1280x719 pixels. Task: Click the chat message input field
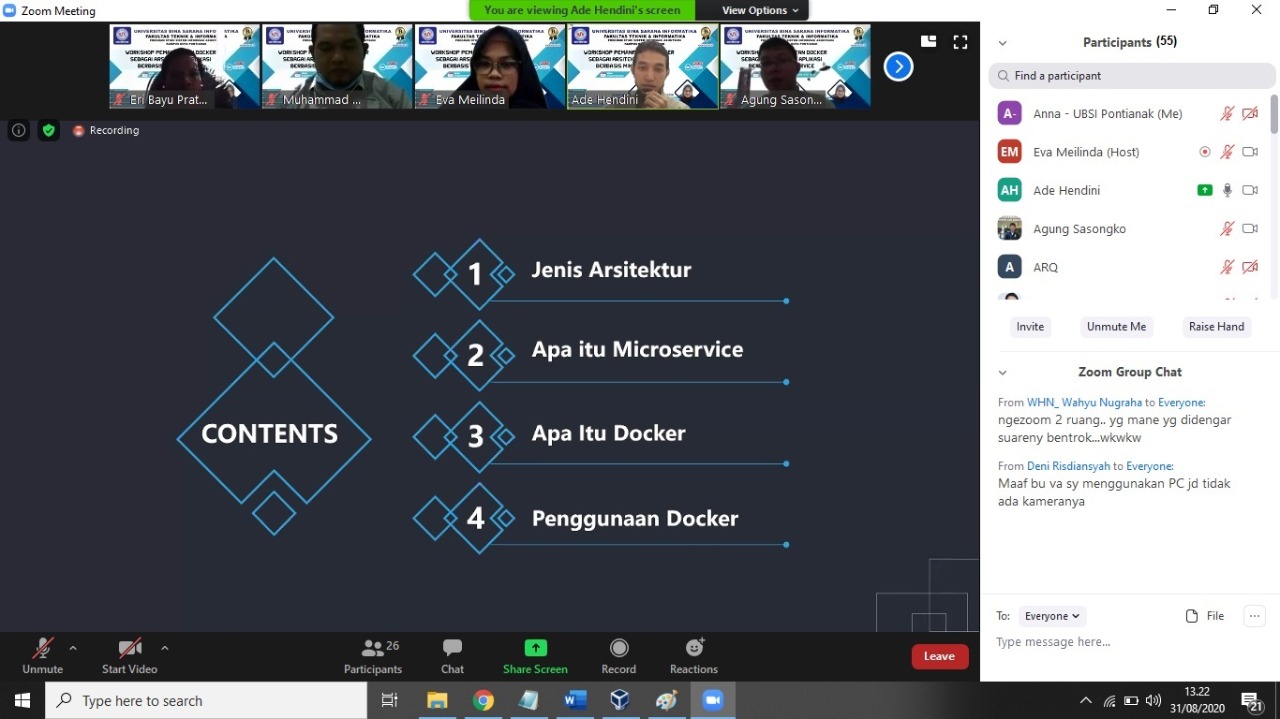pos(1120,642)
